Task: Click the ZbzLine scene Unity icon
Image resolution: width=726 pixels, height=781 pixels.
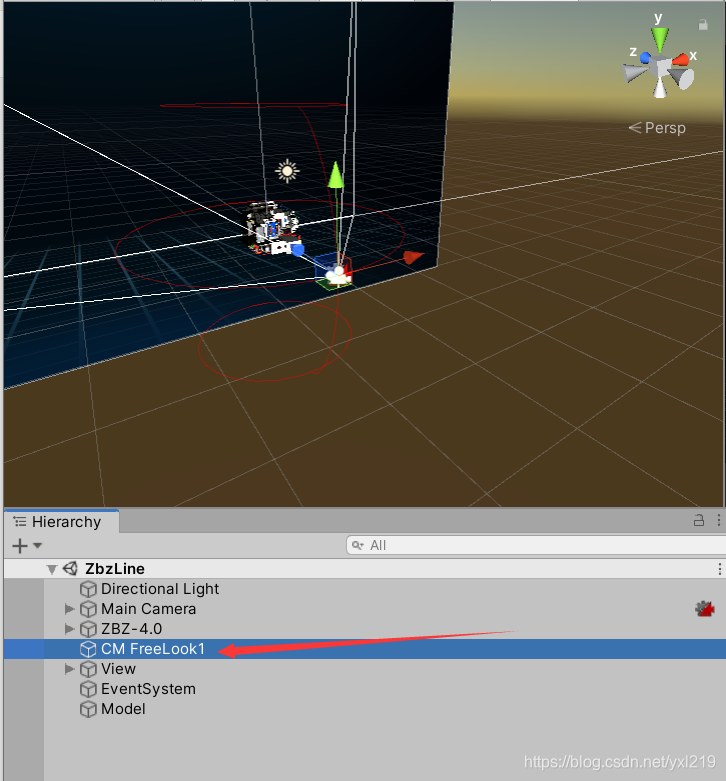Action: (70, 568)
